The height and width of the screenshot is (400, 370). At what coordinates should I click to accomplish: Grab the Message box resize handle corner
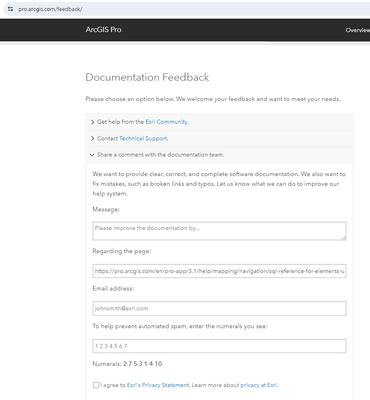[x=344, y=237]
